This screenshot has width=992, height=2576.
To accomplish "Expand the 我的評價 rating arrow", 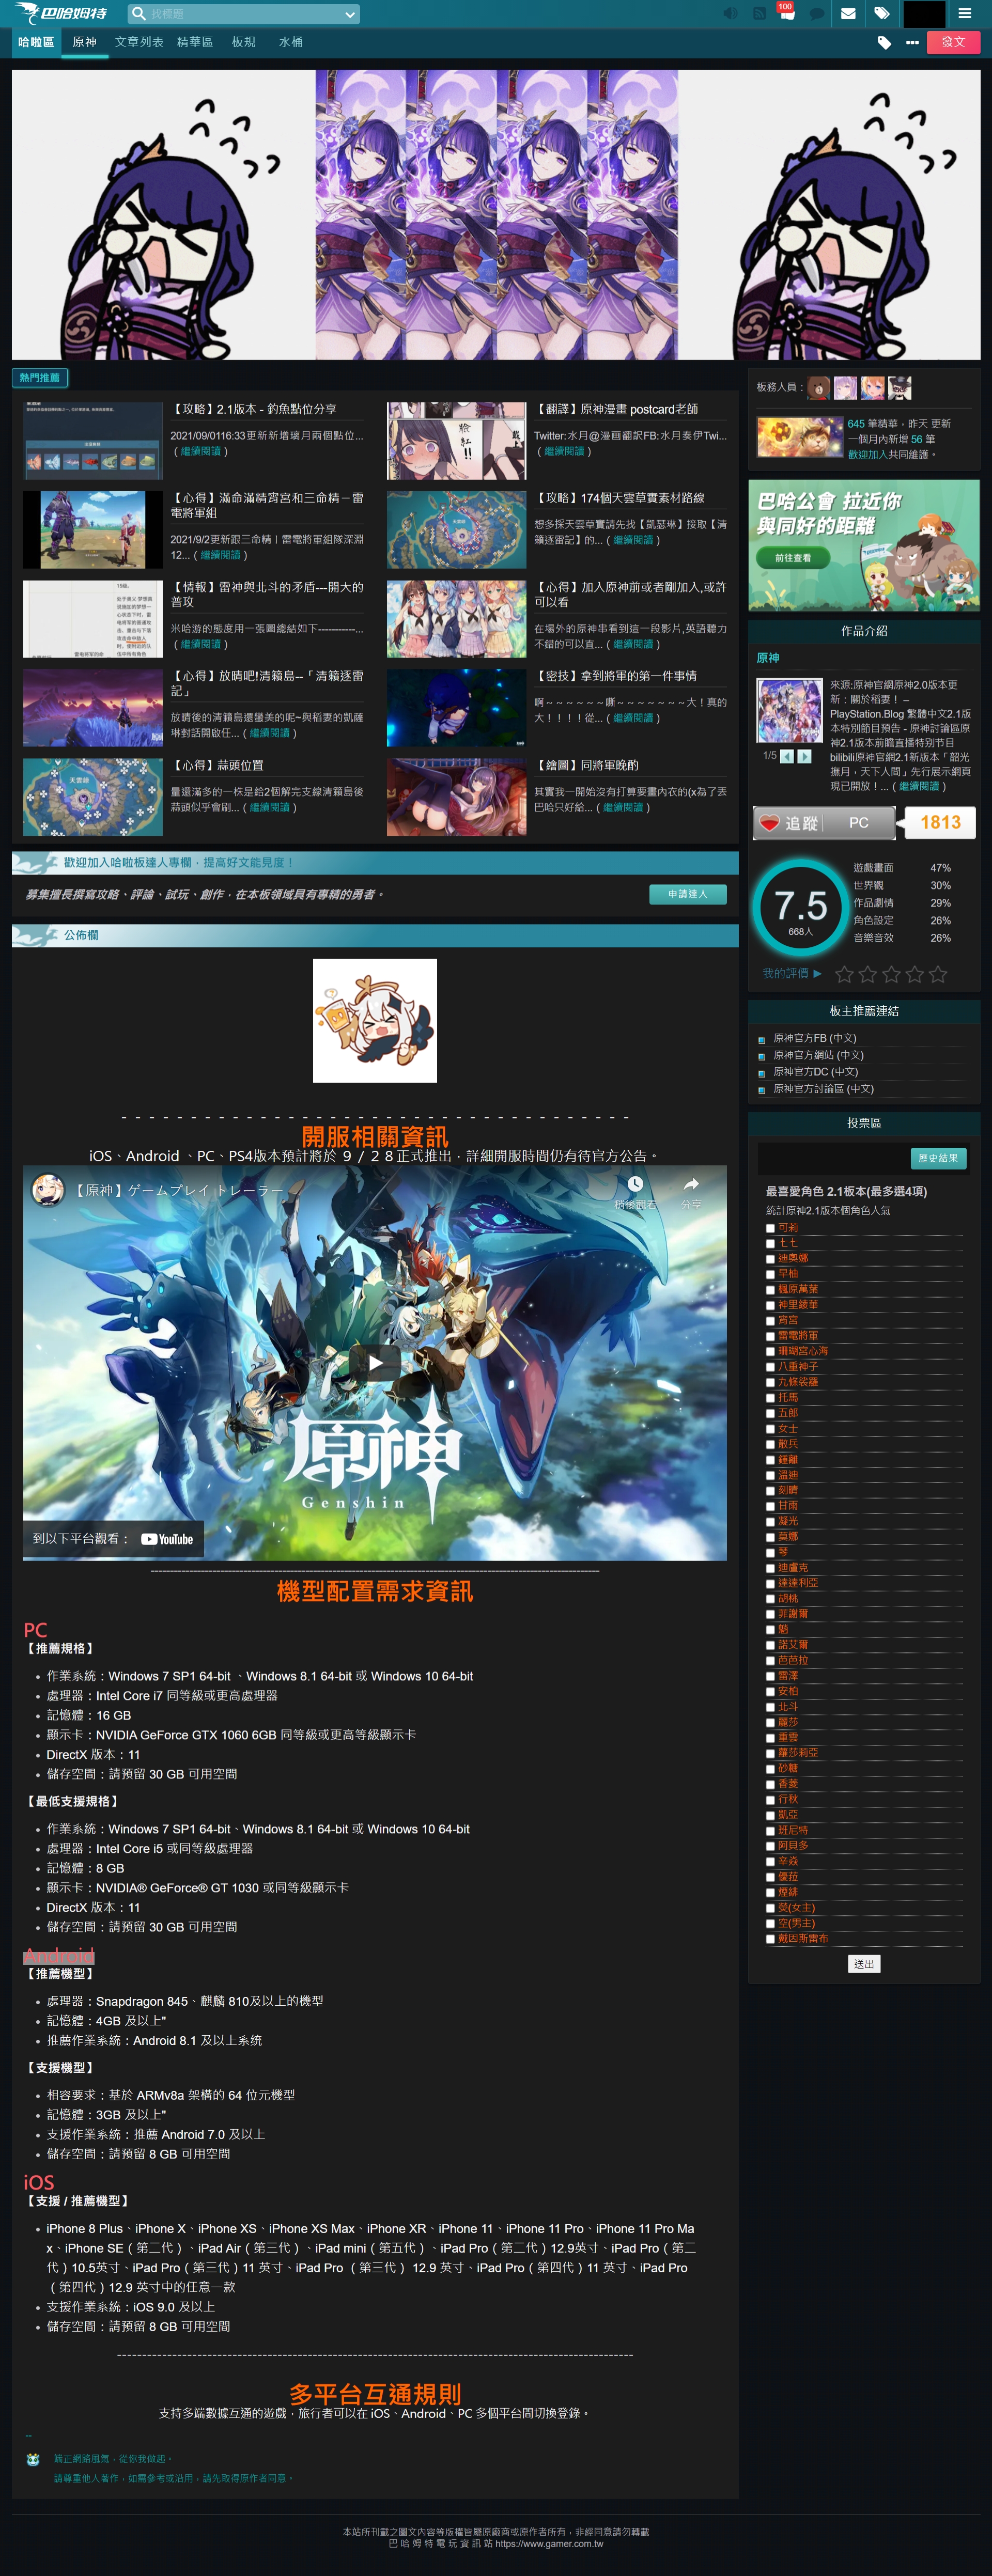I will tap(817, 973).
